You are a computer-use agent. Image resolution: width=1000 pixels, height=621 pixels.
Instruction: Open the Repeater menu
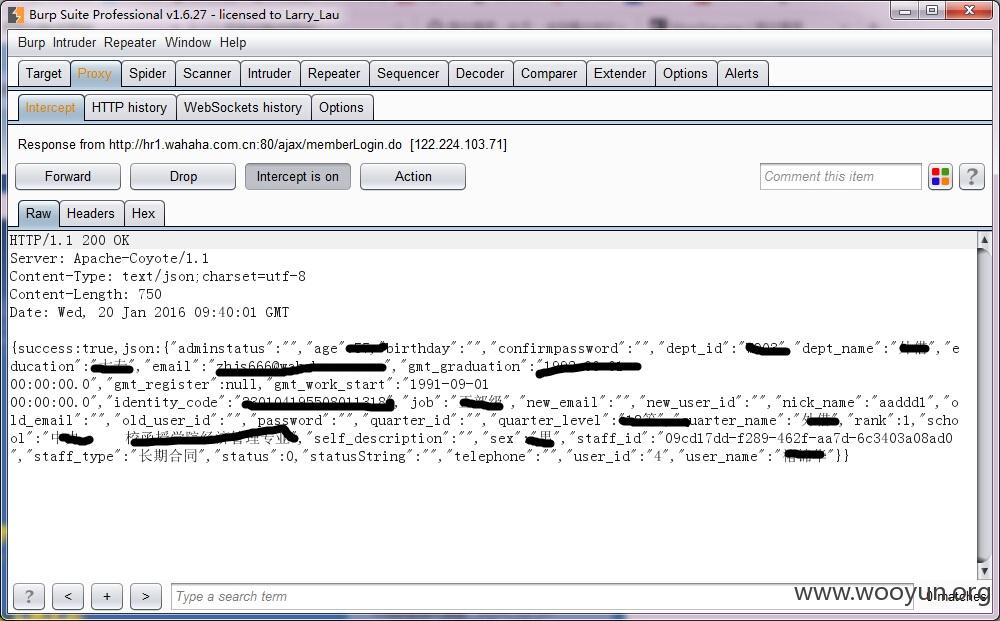tap(130, 43)
